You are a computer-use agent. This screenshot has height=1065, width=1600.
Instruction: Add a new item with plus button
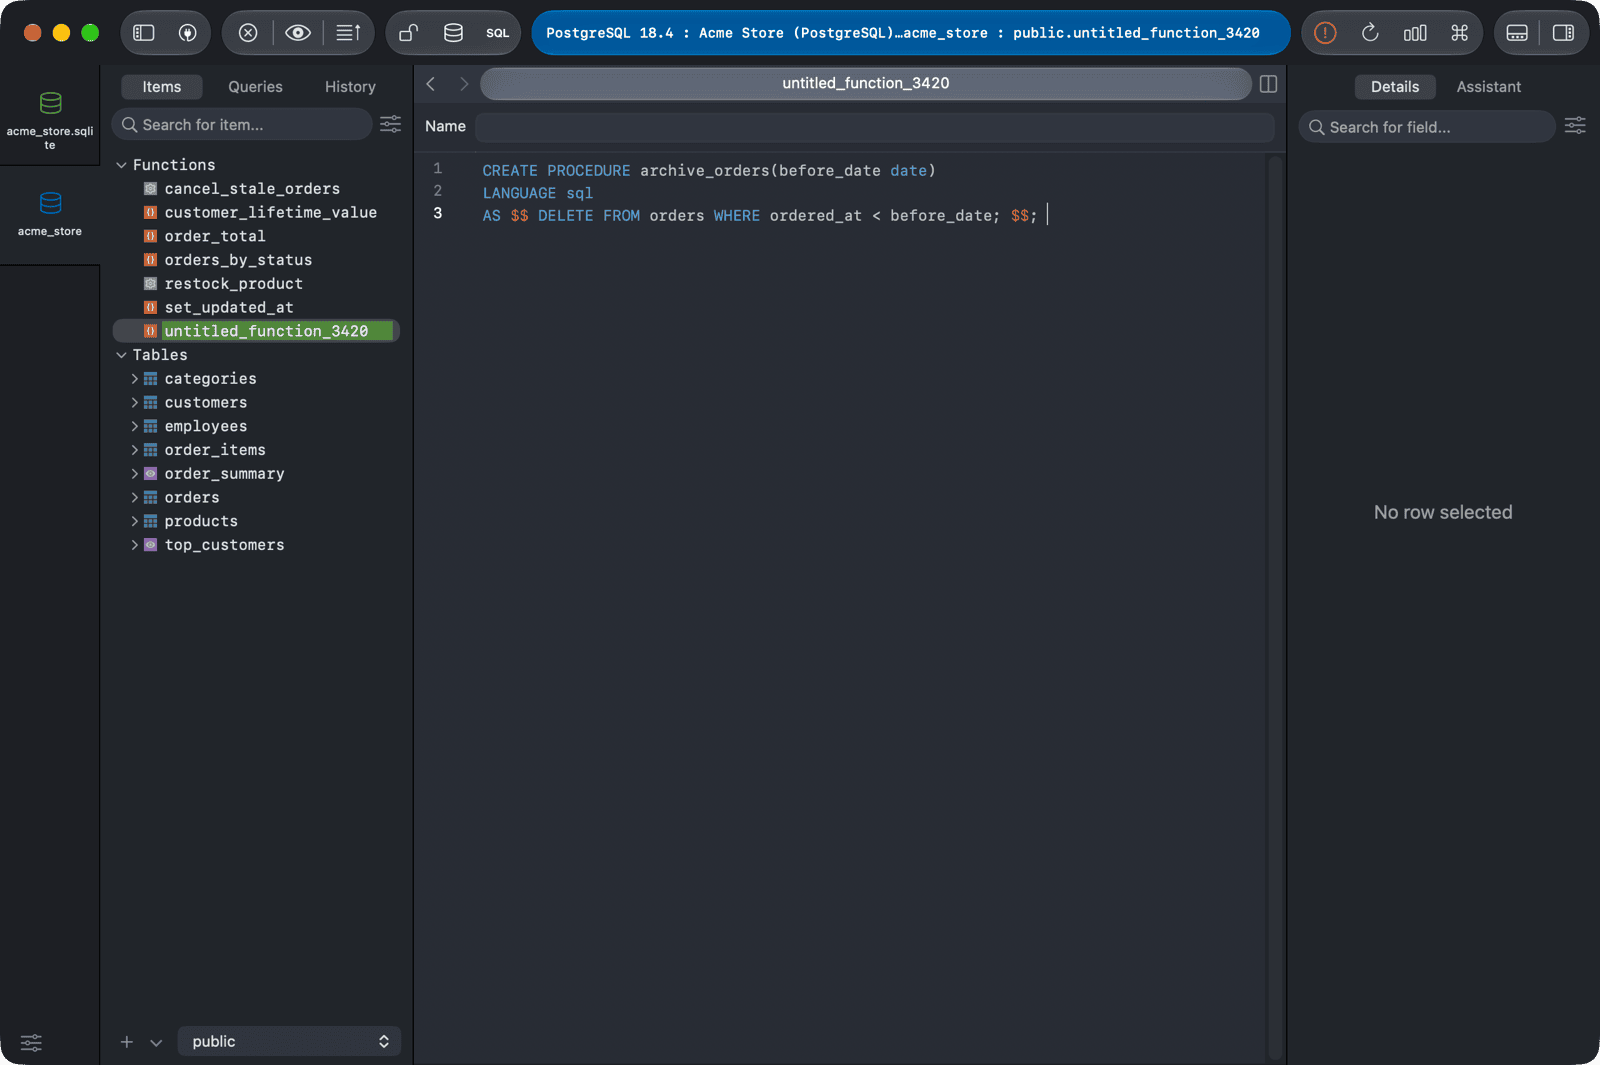tap(127, 1042)
